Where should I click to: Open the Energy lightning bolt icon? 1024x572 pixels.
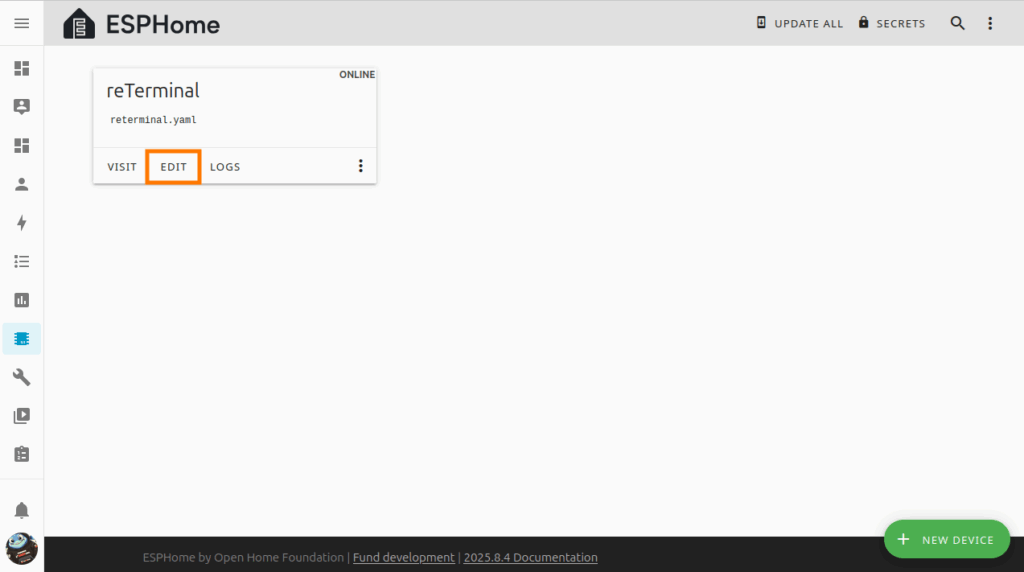tap(22, 223)
